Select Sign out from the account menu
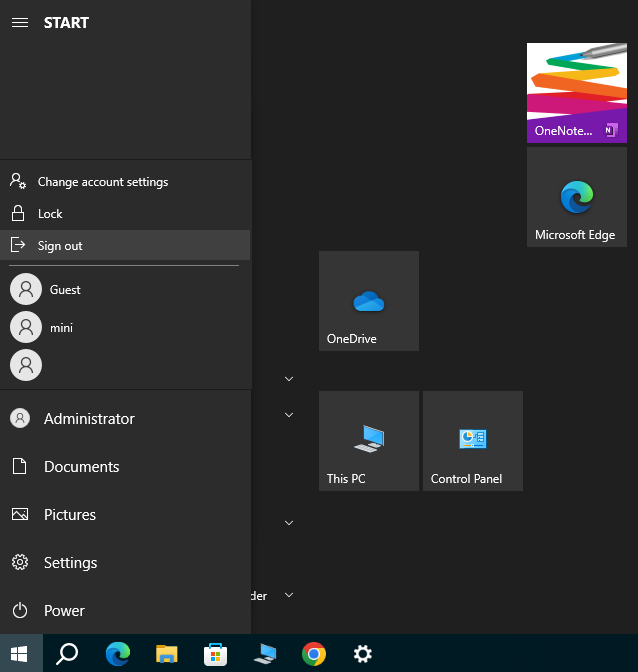Screen dimensions: 638x672 60,246
